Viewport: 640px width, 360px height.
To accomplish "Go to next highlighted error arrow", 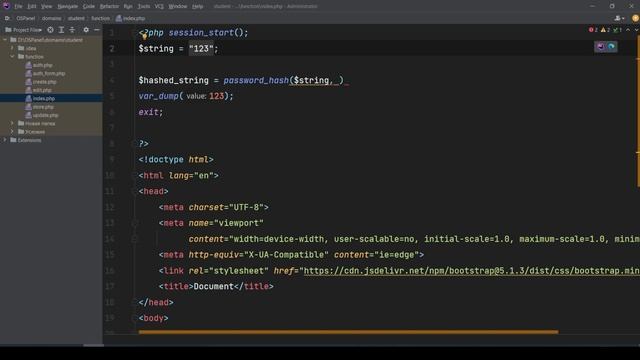I will point(636,30).
